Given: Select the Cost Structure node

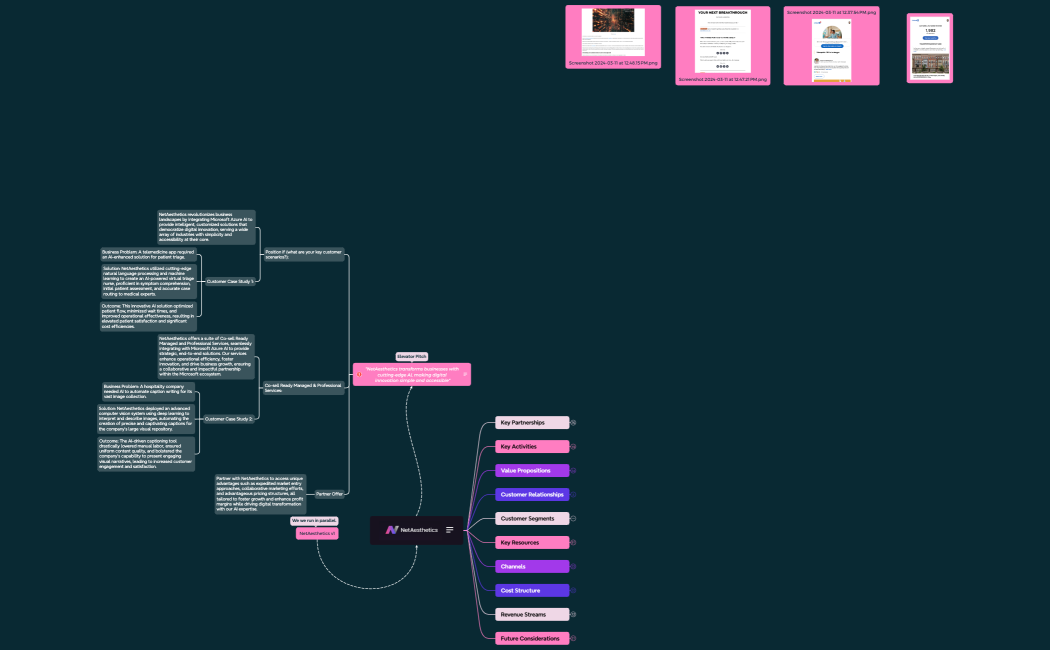Looking at the screenshot, I should pyautogui.click(x=532, y=591).
